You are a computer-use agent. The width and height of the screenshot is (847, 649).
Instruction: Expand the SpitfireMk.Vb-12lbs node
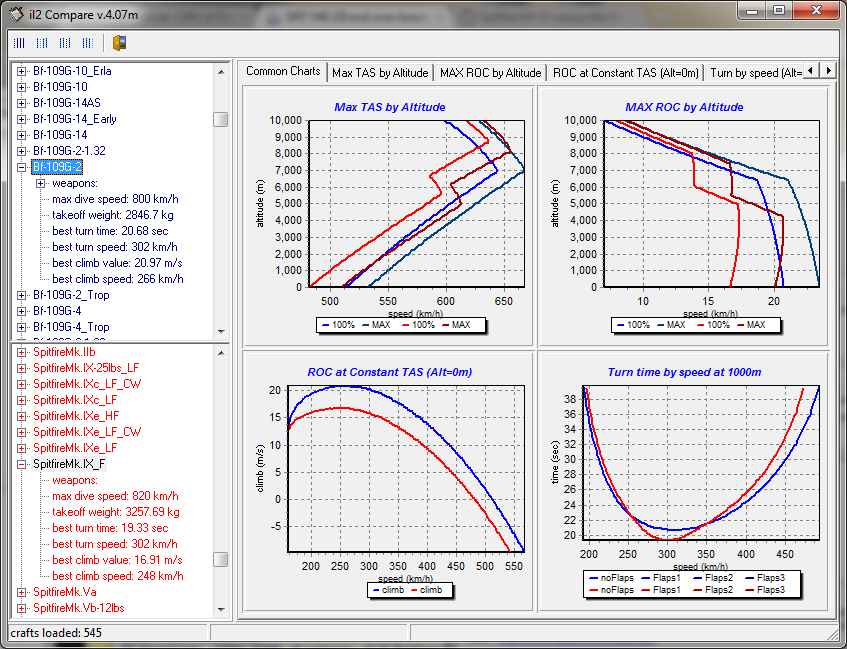click(21, 608)
